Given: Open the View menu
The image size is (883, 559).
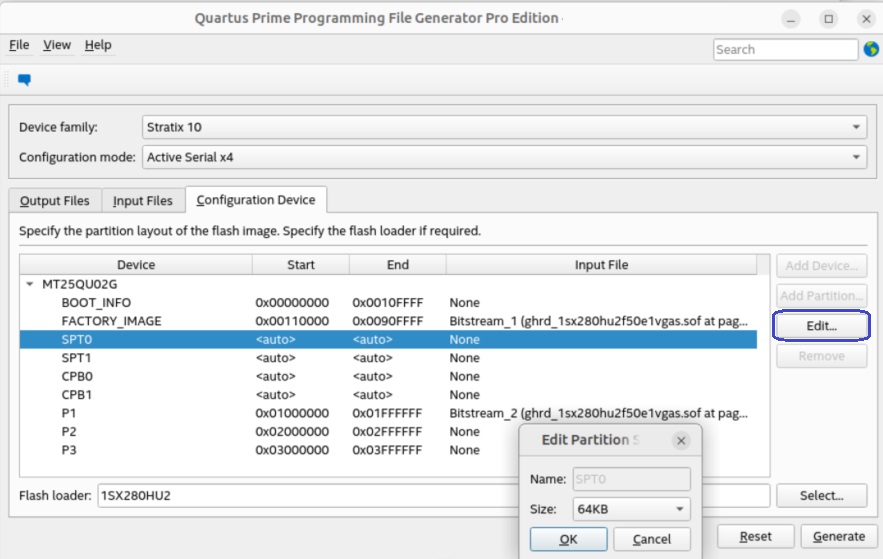Looking at the screenshot, I should 57,45.
